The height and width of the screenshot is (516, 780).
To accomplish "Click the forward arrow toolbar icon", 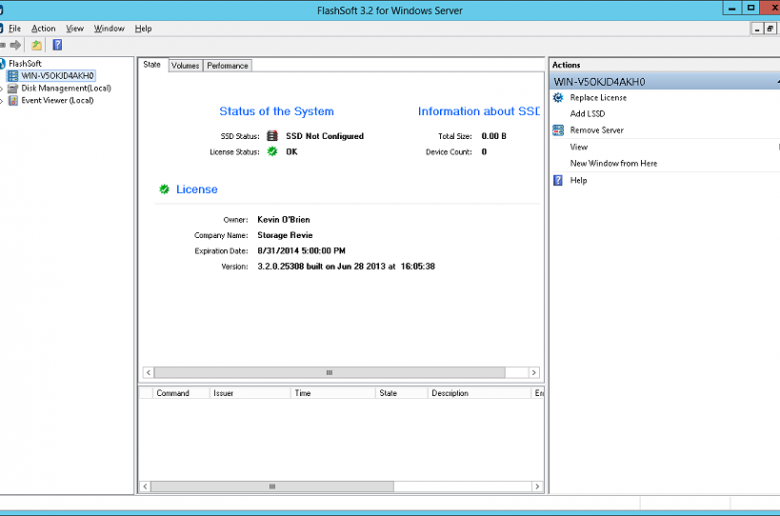I will point(16,45).
